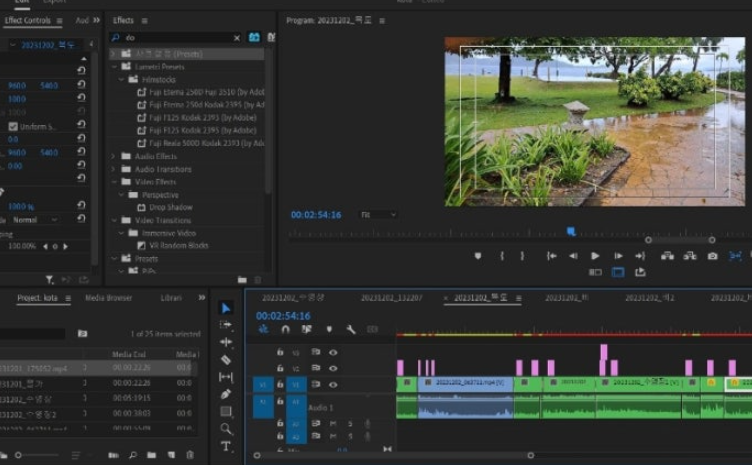
Task: Select the Razor tool in the toolbar
Action: coord(226,360)
